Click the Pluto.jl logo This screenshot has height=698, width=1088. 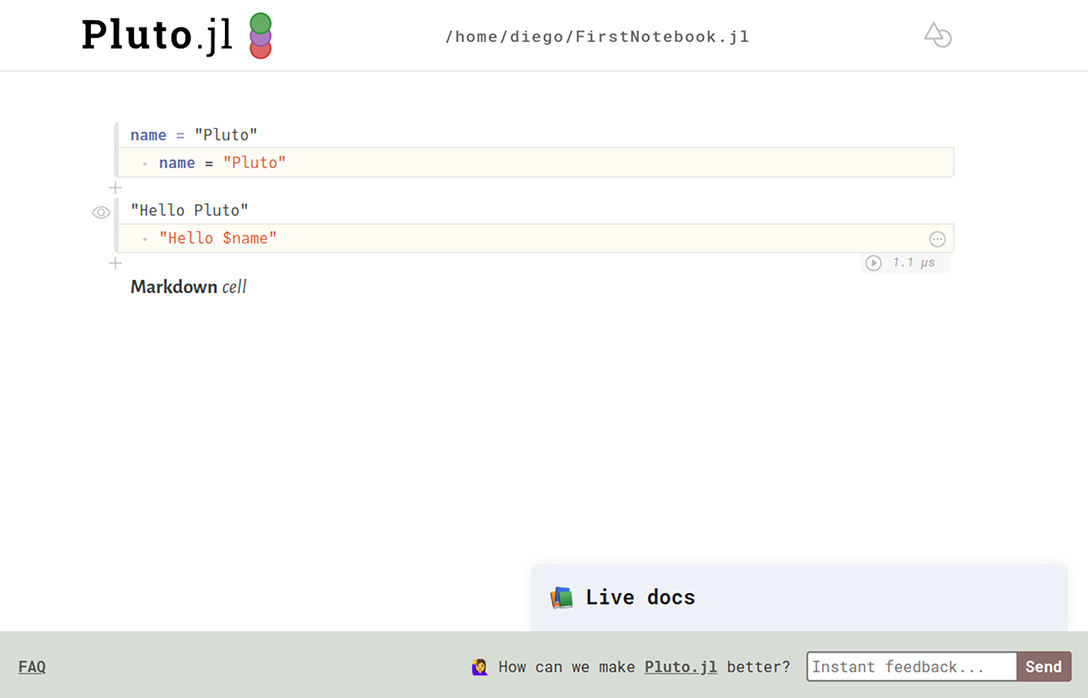176,35
